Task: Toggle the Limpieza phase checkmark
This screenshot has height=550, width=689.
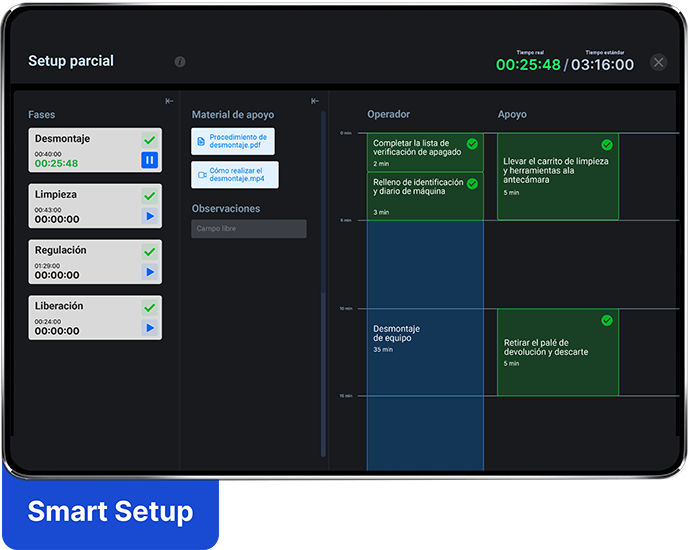Action: coord(149,196)
